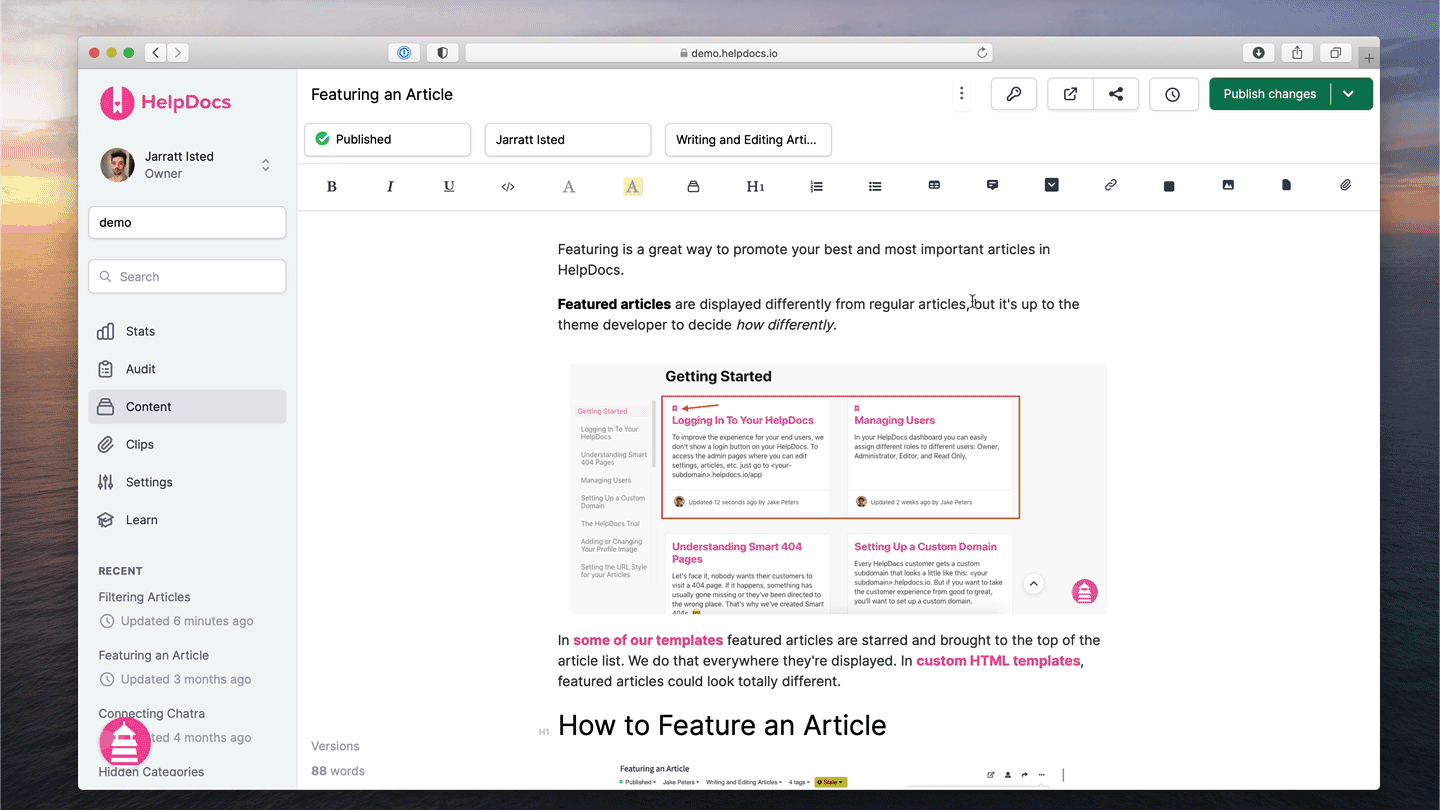Insert a collapsible dropdown section
This screenshot has height=810, width=1440.
1051,185
